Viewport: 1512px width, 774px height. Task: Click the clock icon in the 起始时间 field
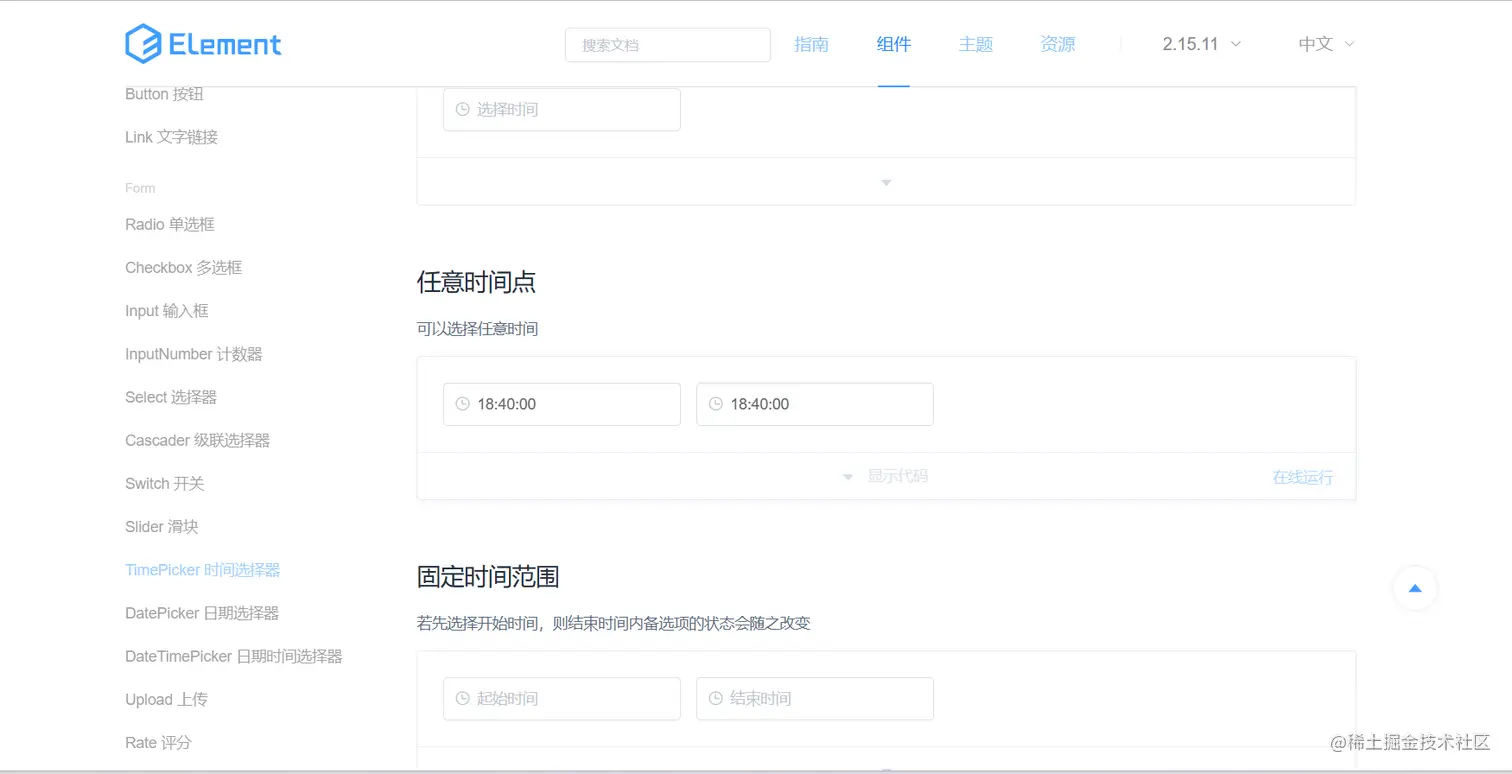(461, 698)
